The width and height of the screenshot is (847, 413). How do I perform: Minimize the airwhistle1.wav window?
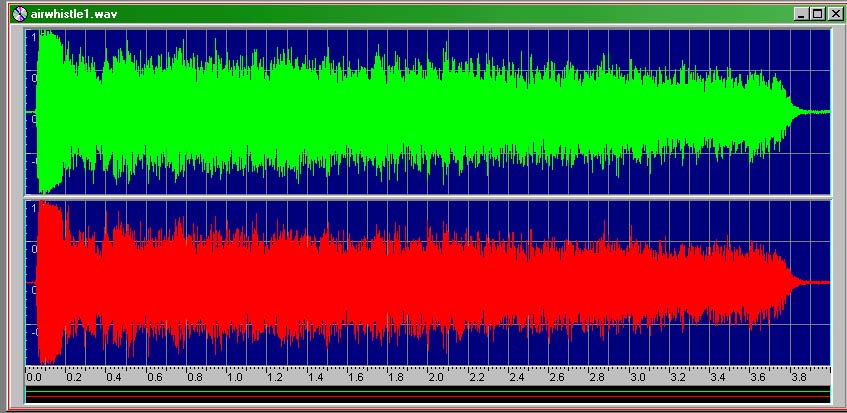[802, 14]
